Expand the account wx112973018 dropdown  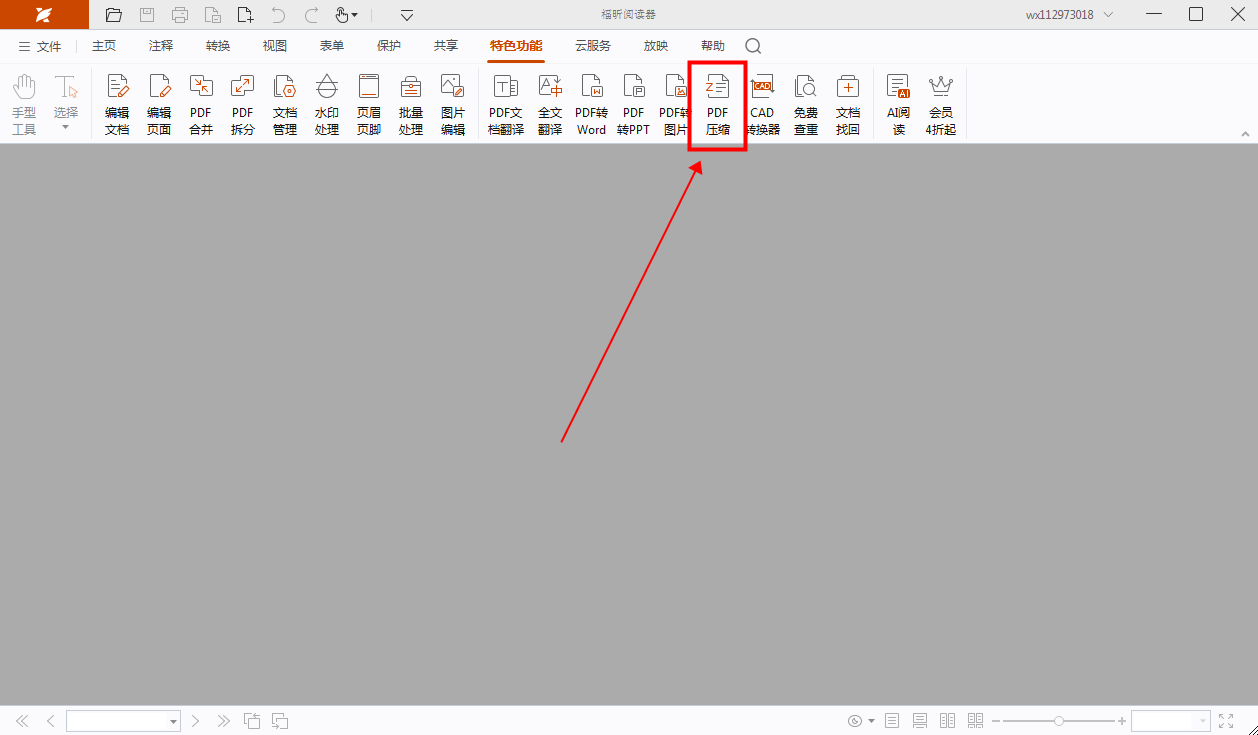click(1108, 15)
